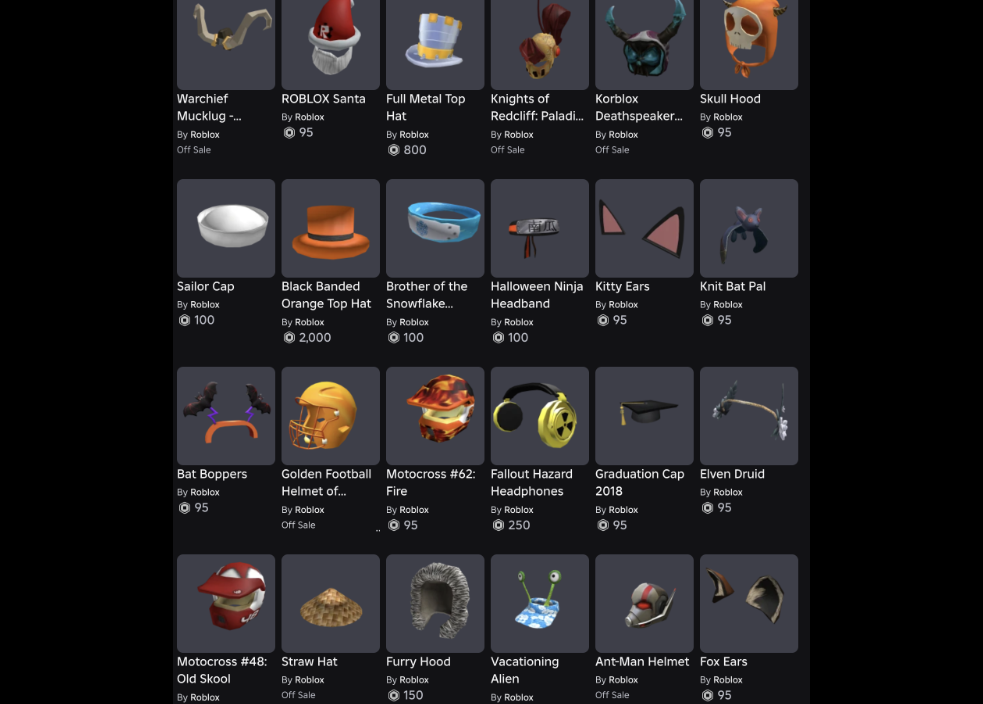
Task: Select the Ant-Man Helmet image
Action: [644, 603]
